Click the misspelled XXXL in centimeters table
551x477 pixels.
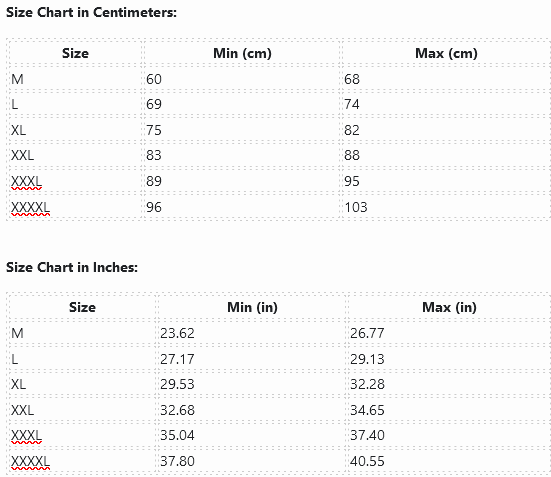[x=26, y=181]
